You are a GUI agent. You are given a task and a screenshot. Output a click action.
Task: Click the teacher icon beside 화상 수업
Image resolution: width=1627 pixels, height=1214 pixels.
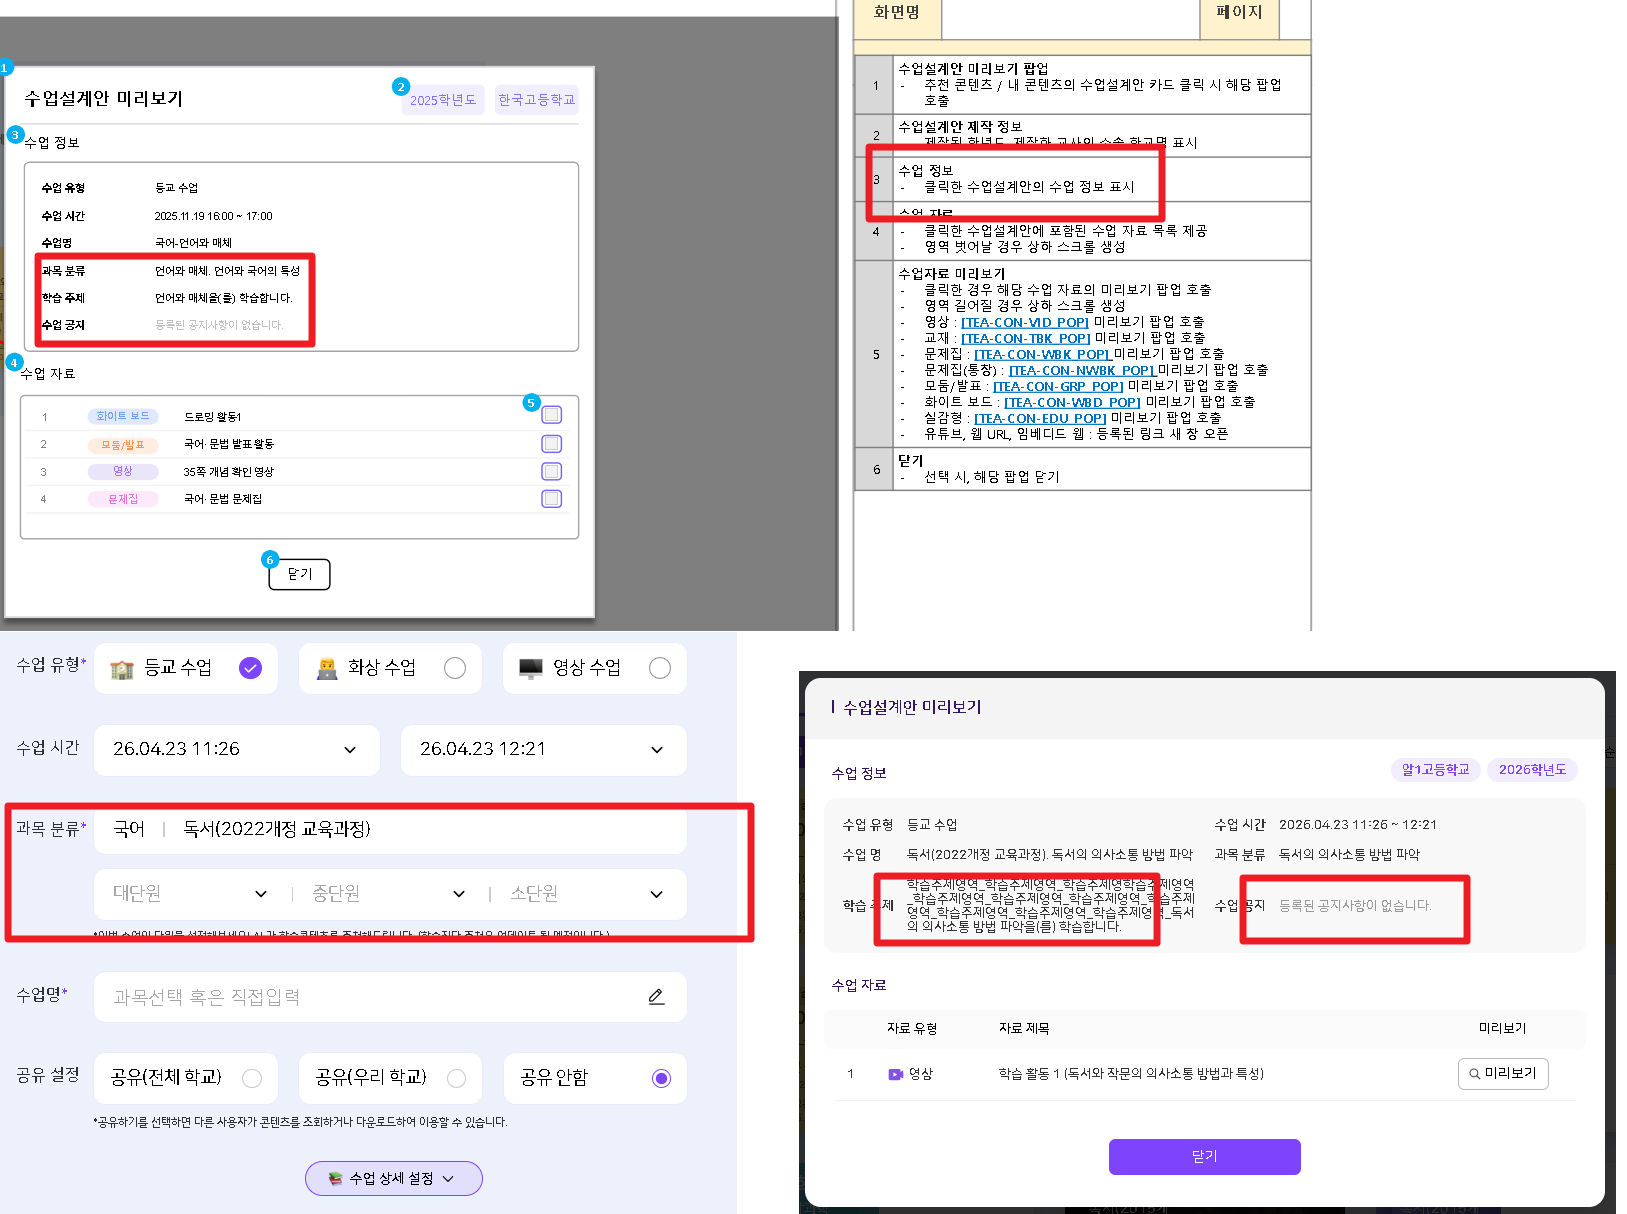[327, 669]
